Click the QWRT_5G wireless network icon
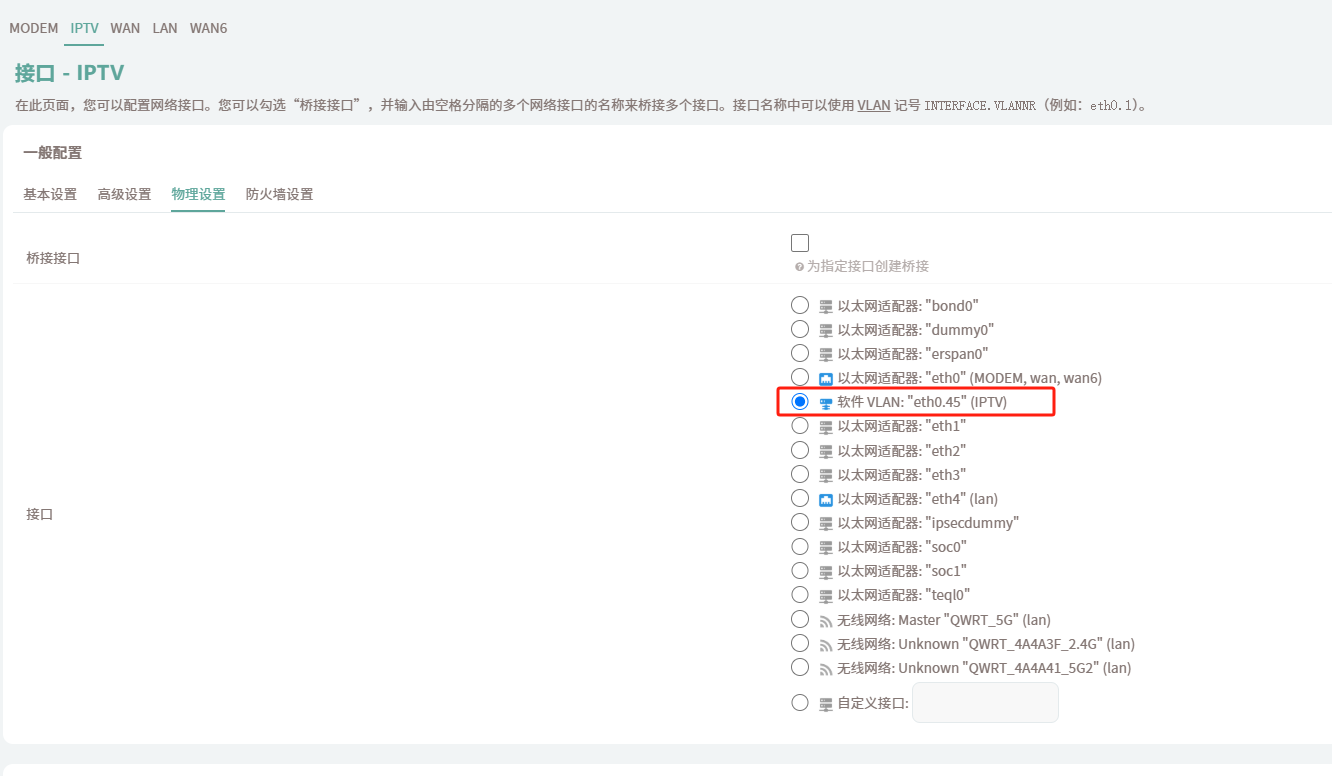 pos(826,621)
